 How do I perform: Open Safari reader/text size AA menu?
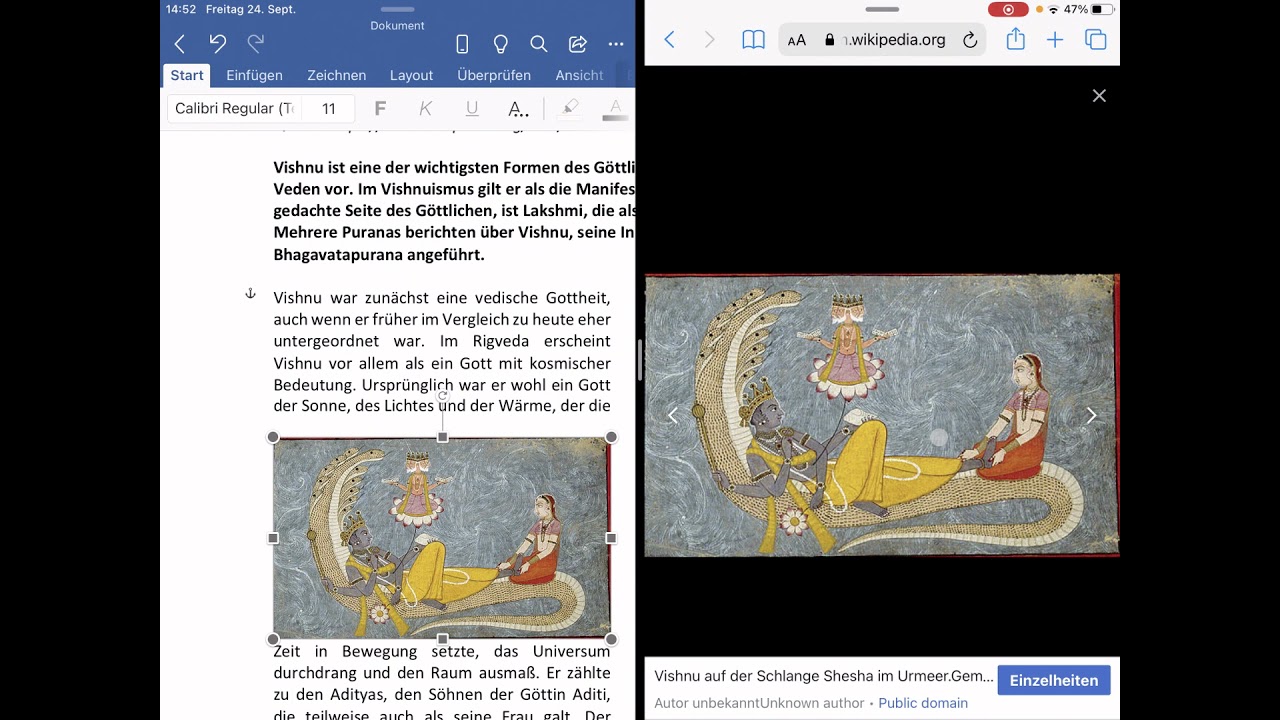click(x=797, y=41)
